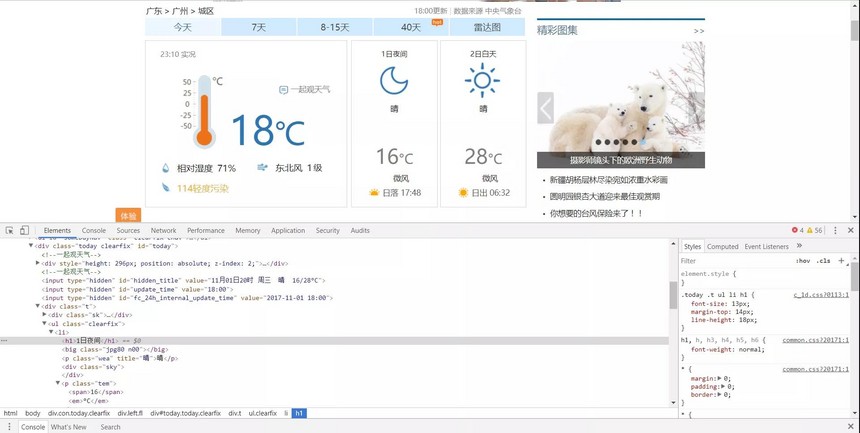Click the yellow warning count icon
Image resolution: width=860 pixels, height=433 pixels.
point(810,230)
